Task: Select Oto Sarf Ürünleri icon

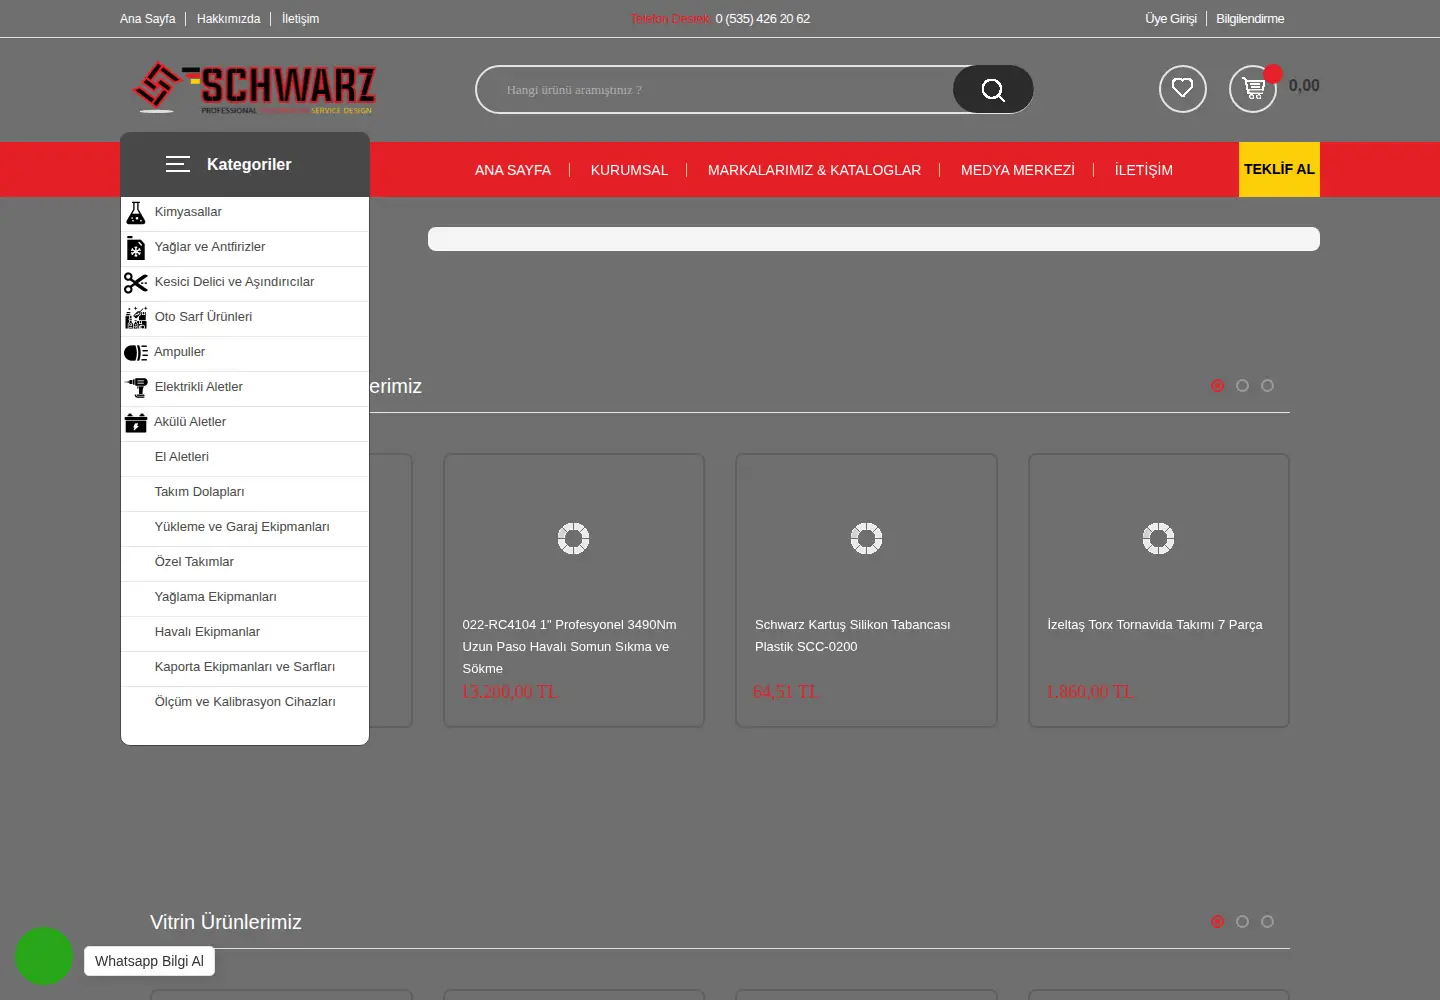Action: (136, 318)
